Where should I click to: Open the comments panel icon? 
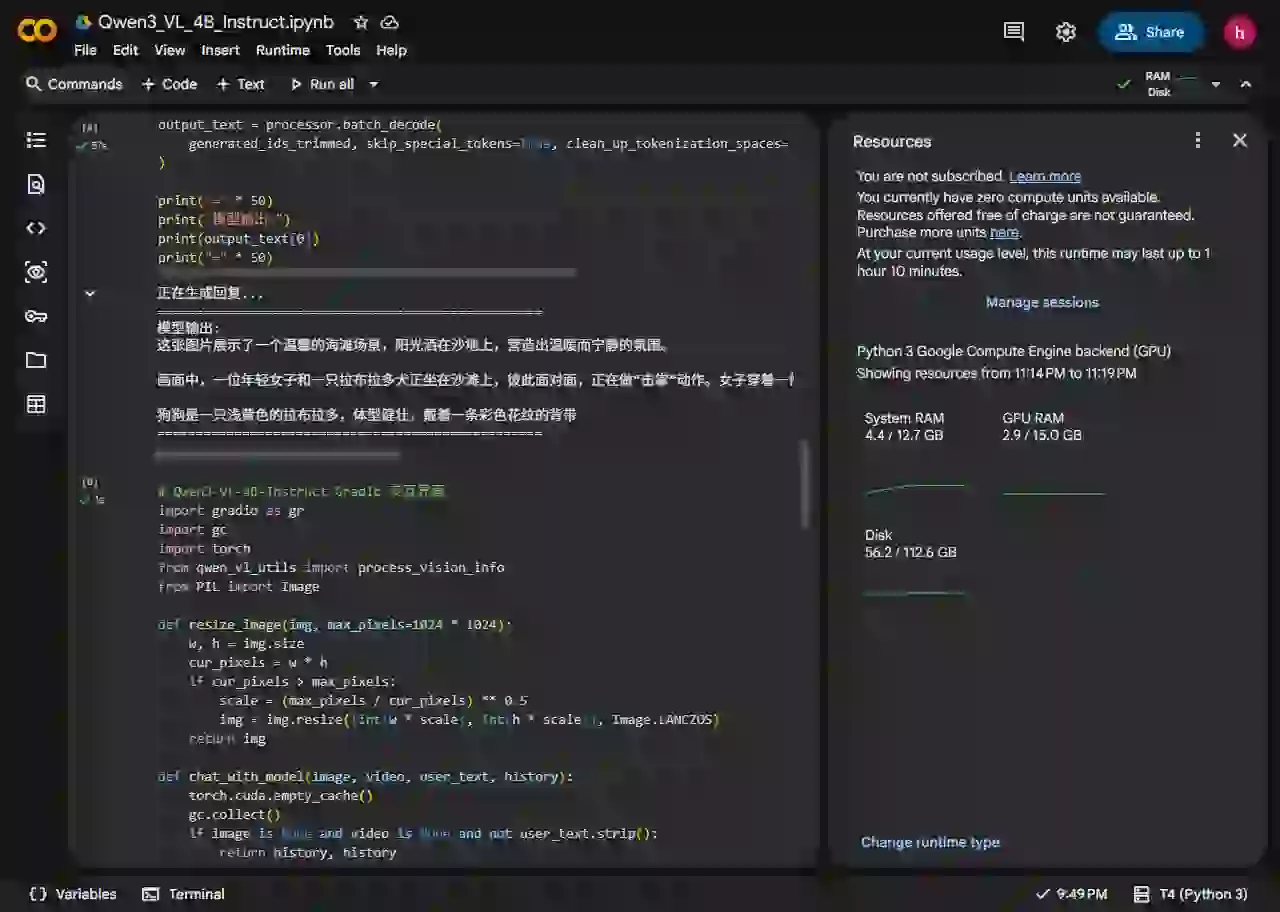(1014, 32)
